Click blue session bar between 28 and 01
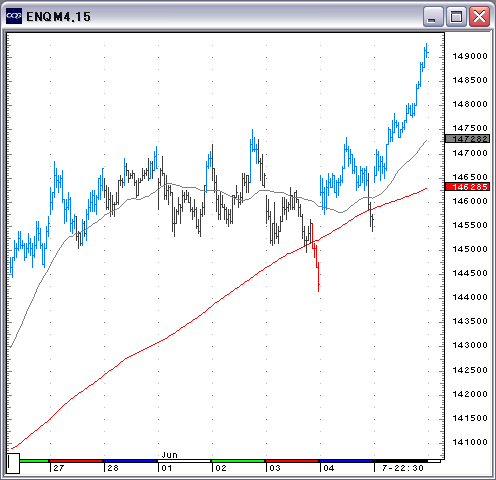The image size is (496, 480). (x=130, y=461)
